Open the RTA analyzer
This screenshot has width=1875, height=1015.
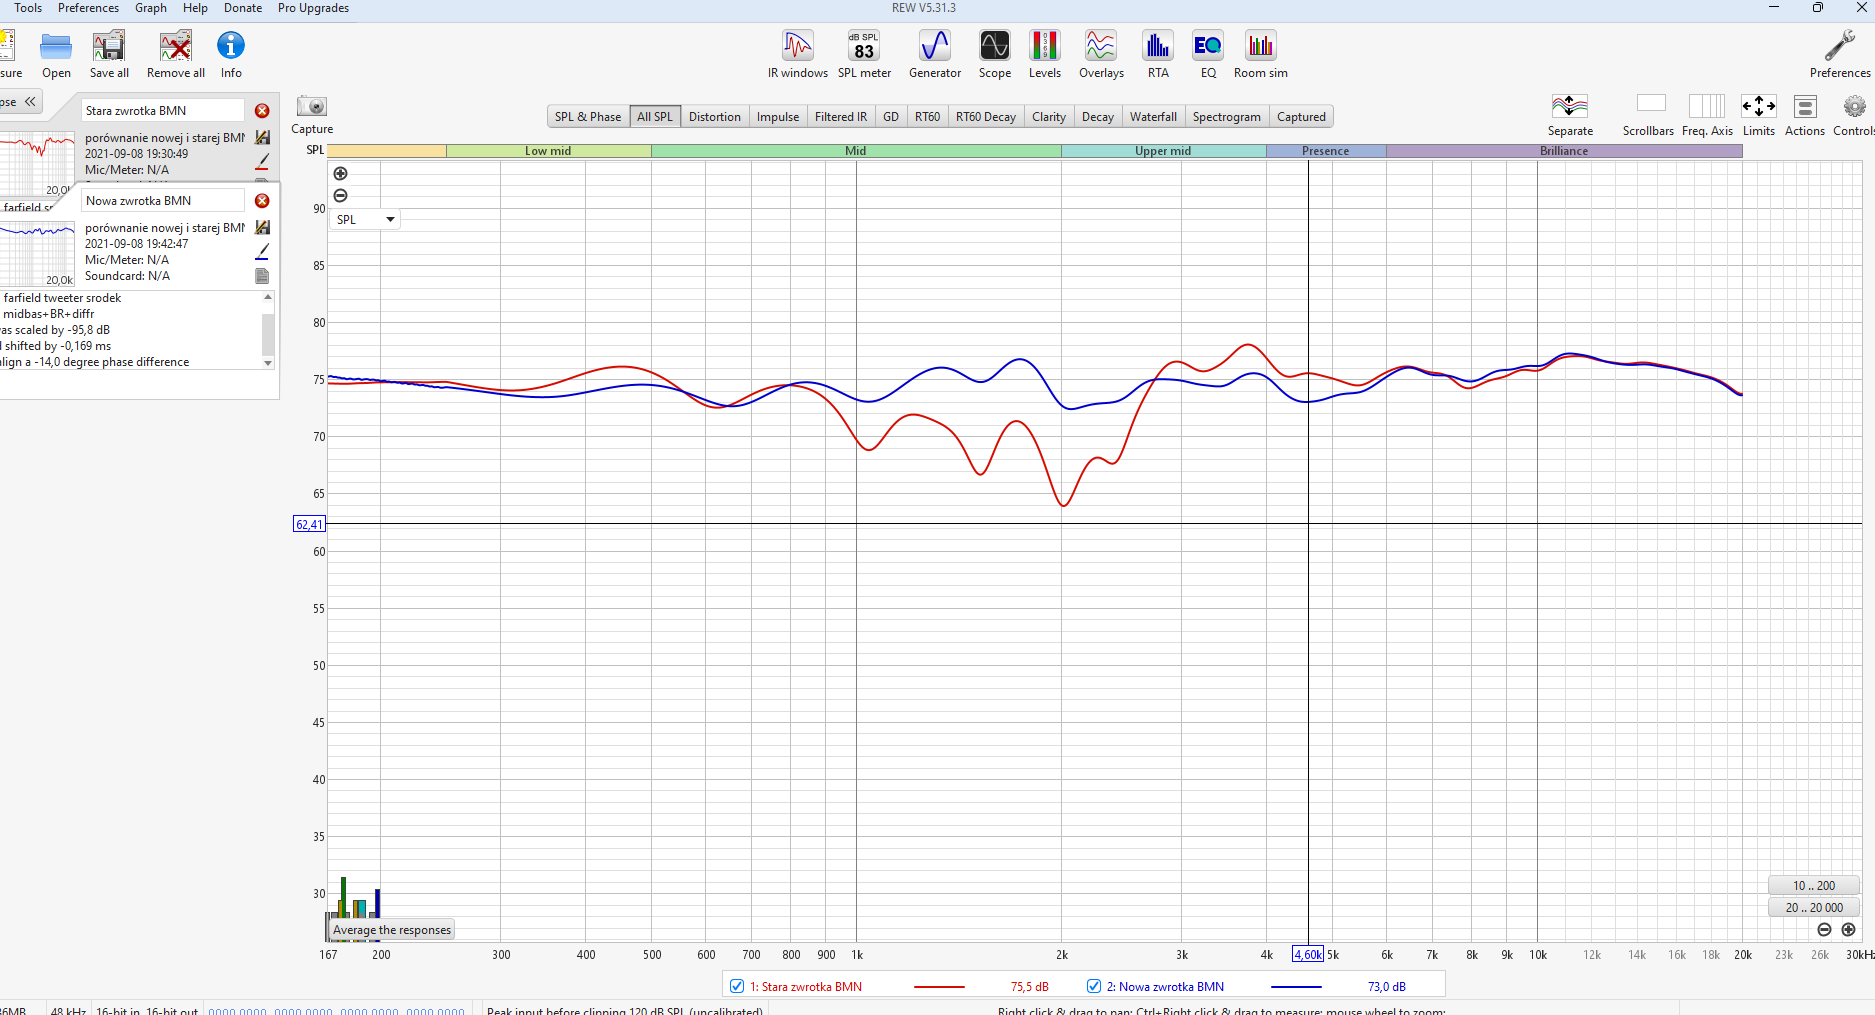click(1158, 54)
